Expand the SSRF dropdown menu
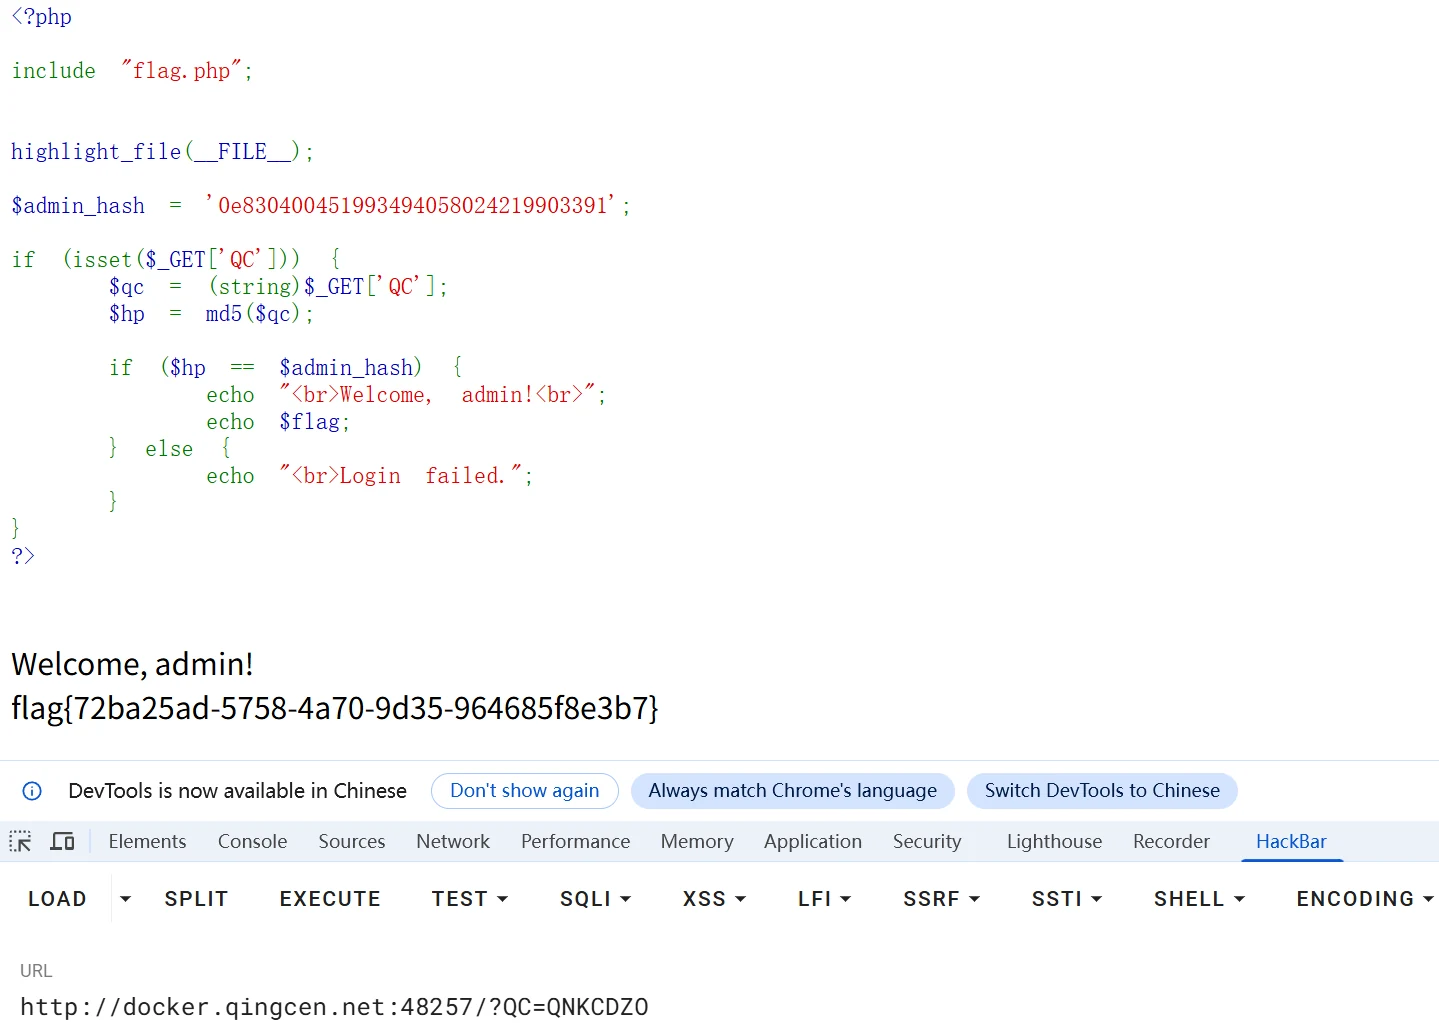Image resolution: width=1439 pixels, height=1023 pixels. click(942, 899)
